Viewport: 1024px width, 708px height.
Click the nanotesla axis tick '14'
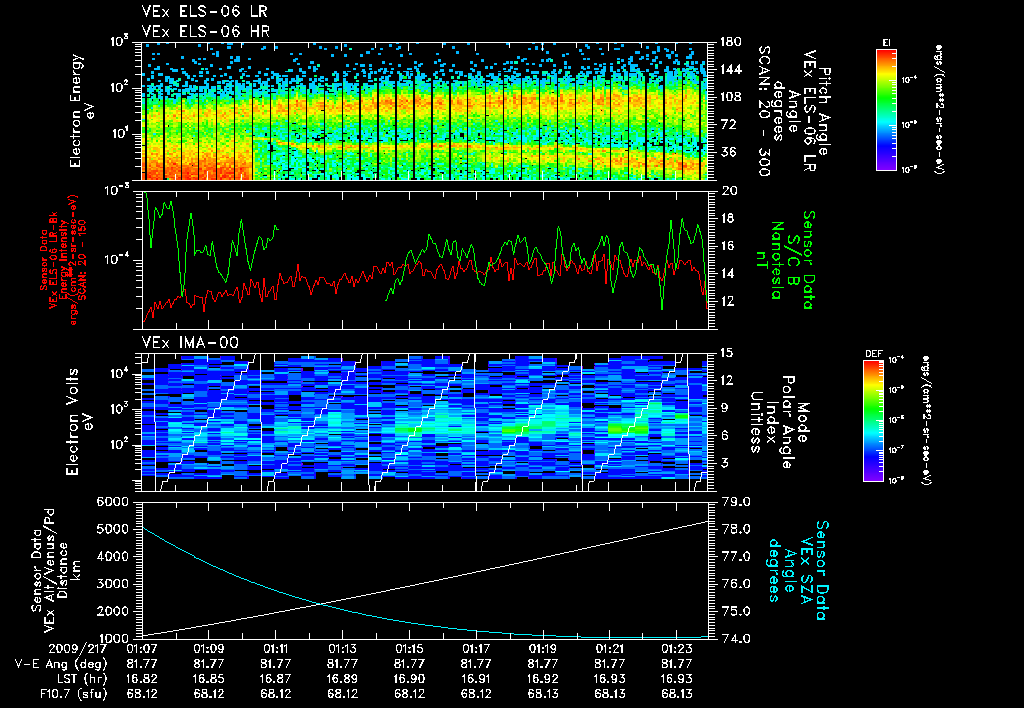tap(729, 274)
